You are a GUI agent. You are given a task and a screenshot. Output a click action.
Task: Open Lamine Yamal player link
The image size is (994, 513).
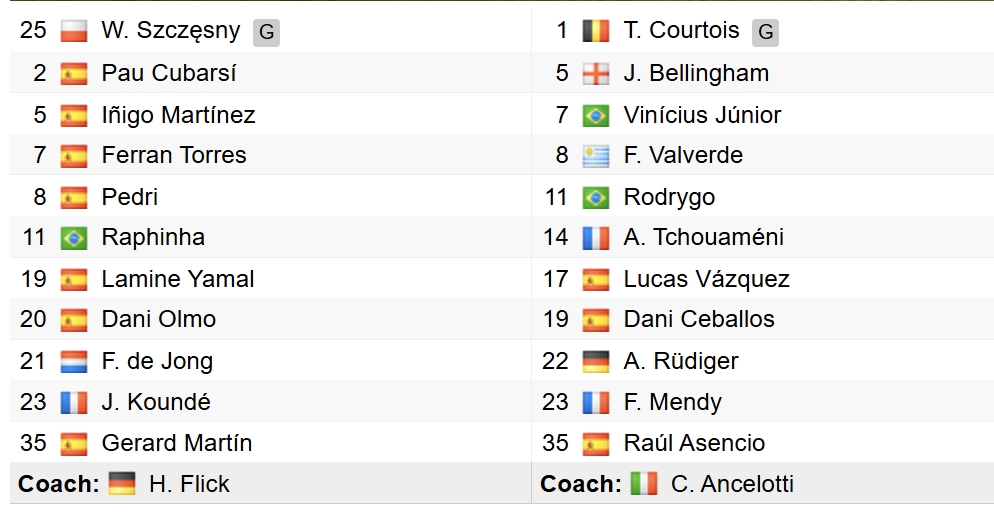point(178,279)
